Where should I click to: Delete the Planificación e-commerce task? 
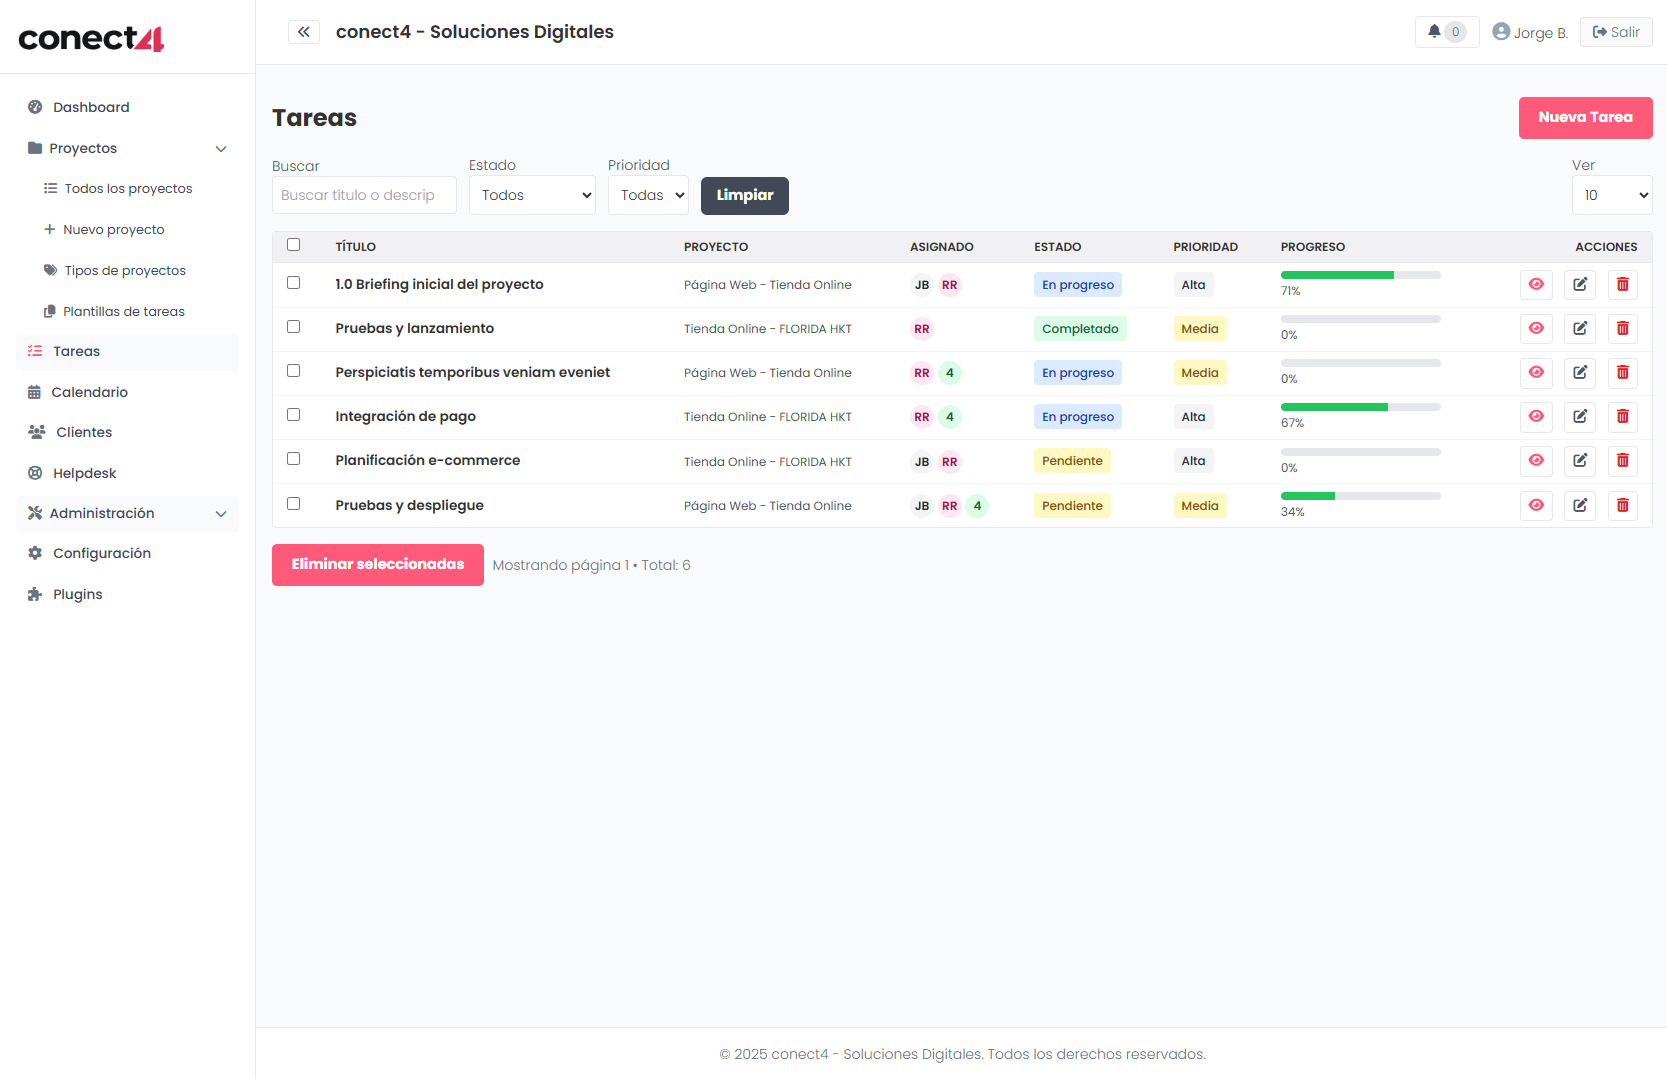[1622, 460]
